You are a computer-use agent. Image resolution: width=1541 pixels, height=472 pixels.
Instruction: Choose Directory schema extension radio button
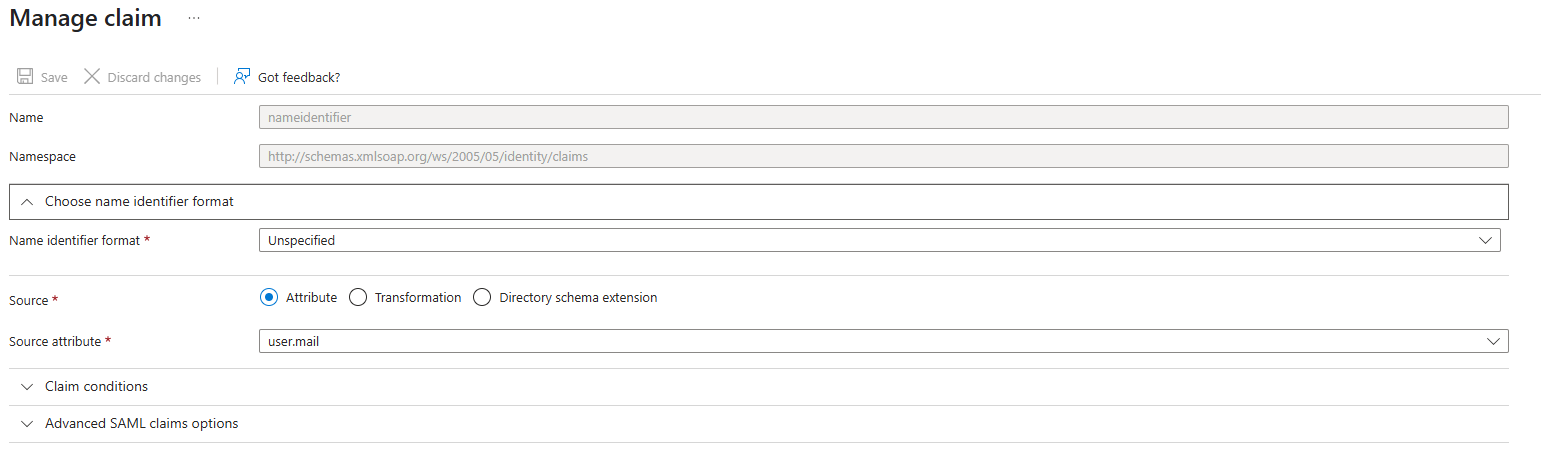pos(482,297)
